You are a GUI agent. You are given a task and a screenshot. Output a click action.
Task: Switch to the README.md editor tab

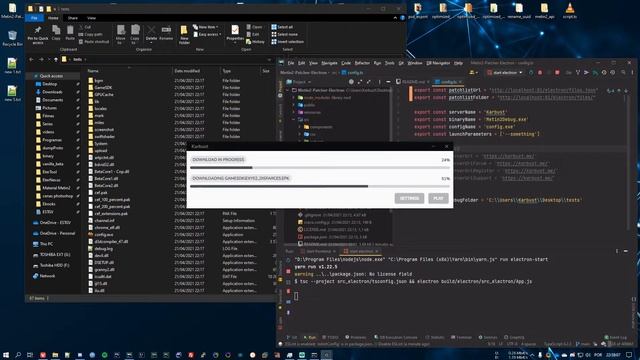pos(413,82)
